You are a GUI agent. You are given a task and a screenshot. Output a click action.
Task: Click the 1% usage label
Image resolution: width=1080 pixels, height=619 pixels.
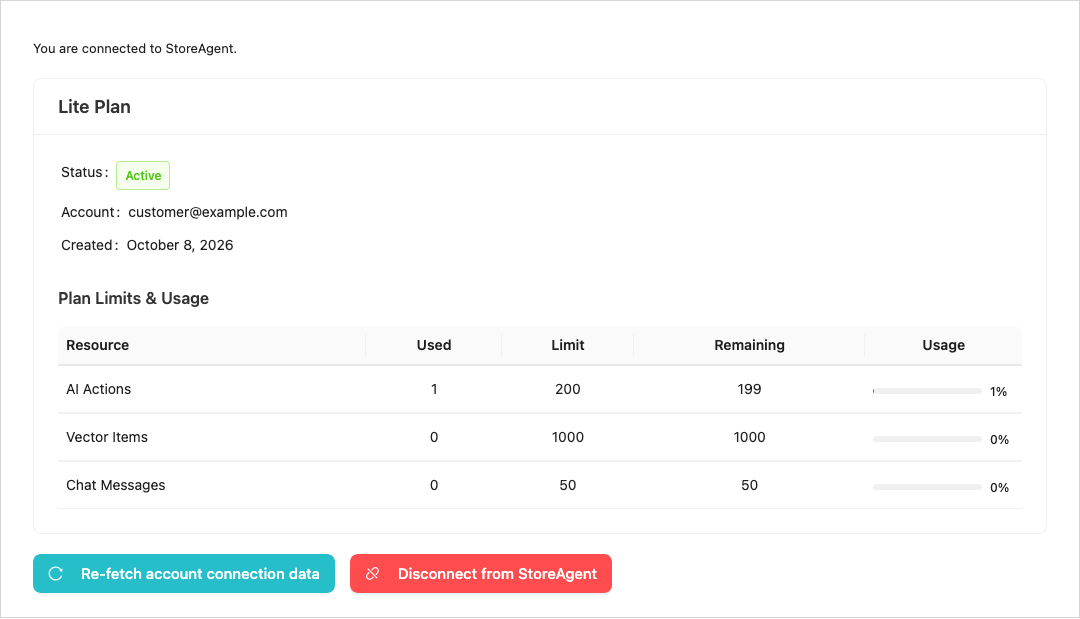[999, 392]
